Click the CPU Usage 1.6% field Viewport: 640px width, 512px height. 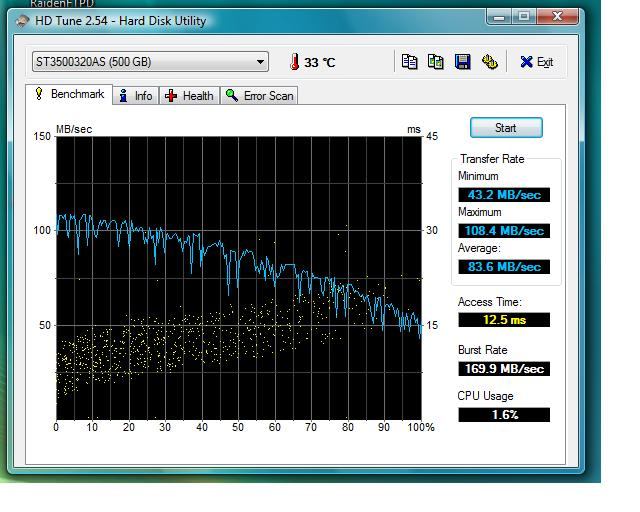coord(504,414)
